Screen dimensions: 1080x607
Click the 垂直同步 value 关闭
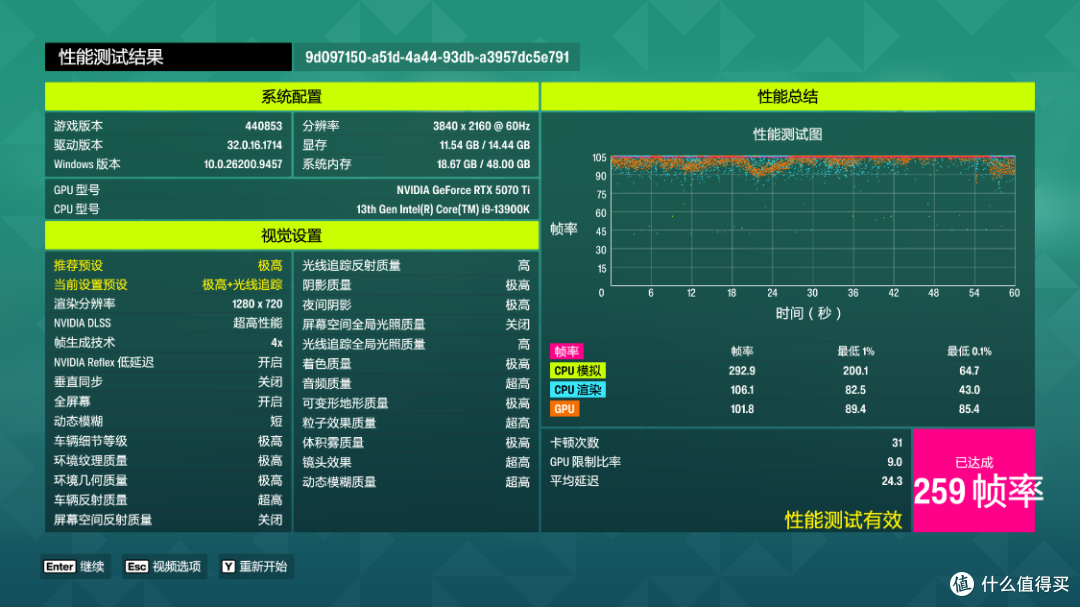(270, 382)
